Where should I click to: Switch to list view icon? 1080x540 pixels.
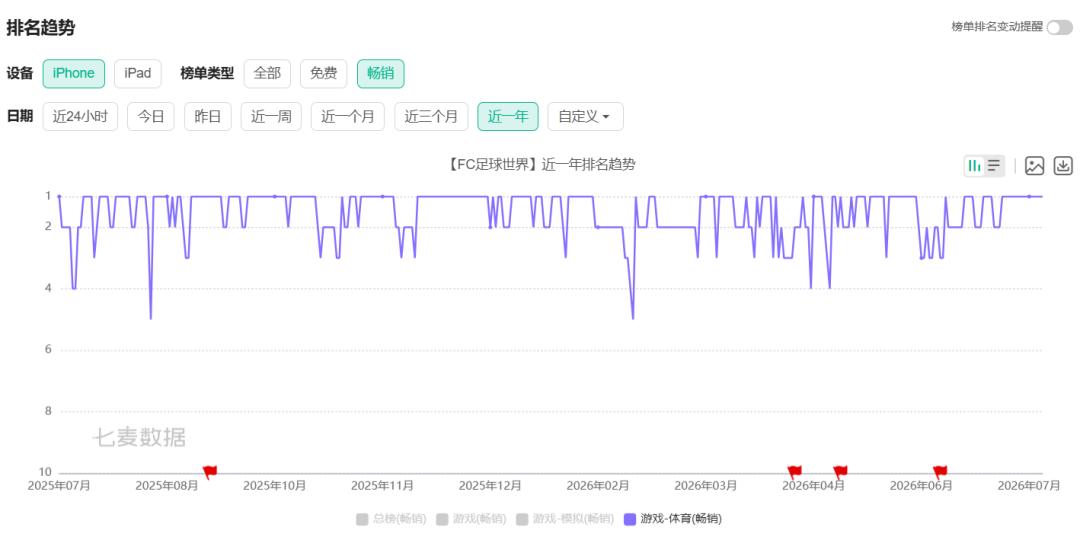pos(994,165)
